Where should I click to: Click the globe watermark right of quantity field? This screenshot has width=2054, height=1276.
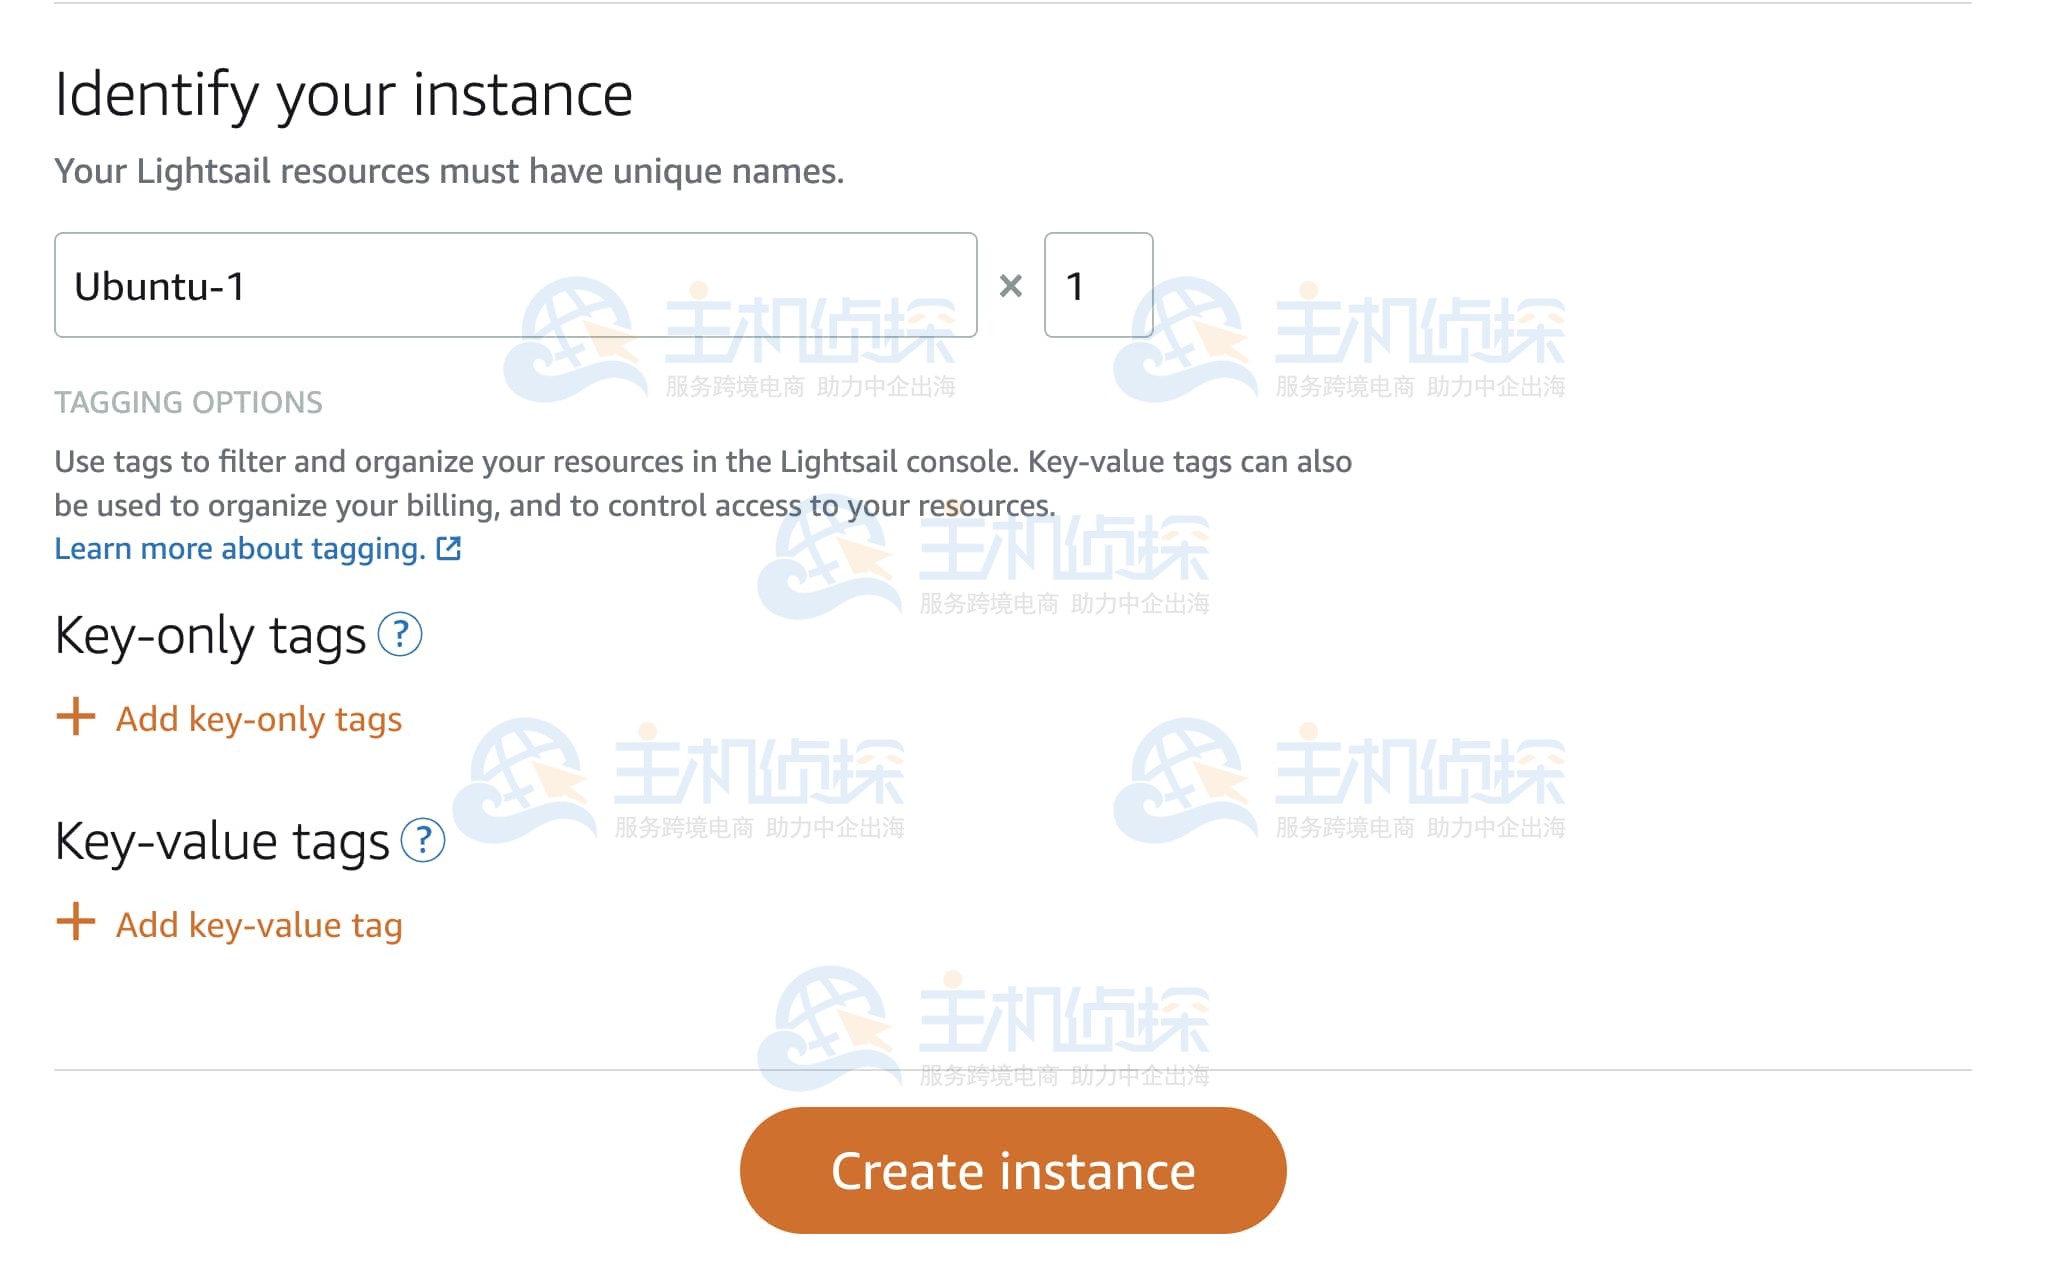click(1185, 340)
